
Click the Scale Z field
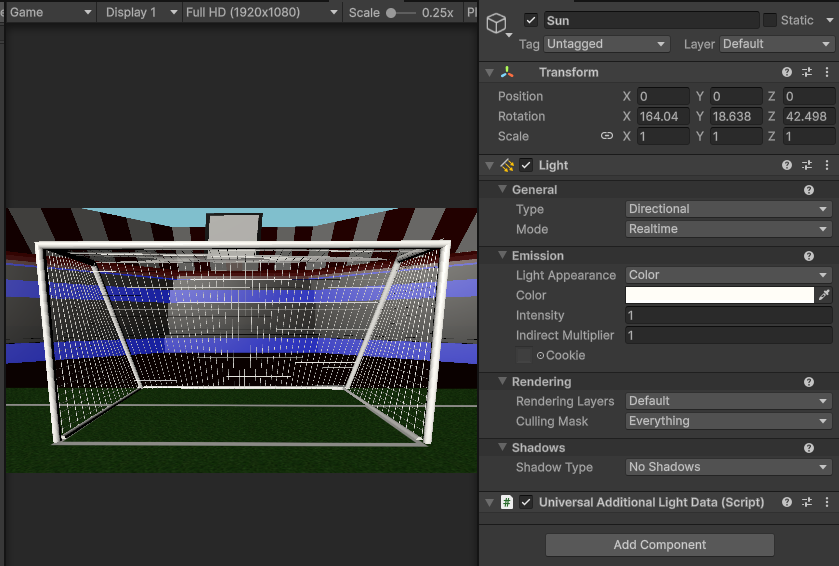click(x=809, y=136)
